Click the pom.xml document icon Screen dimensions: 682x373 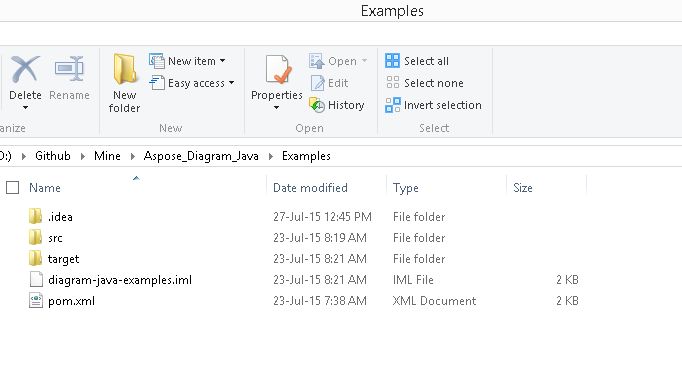point(36,300)
